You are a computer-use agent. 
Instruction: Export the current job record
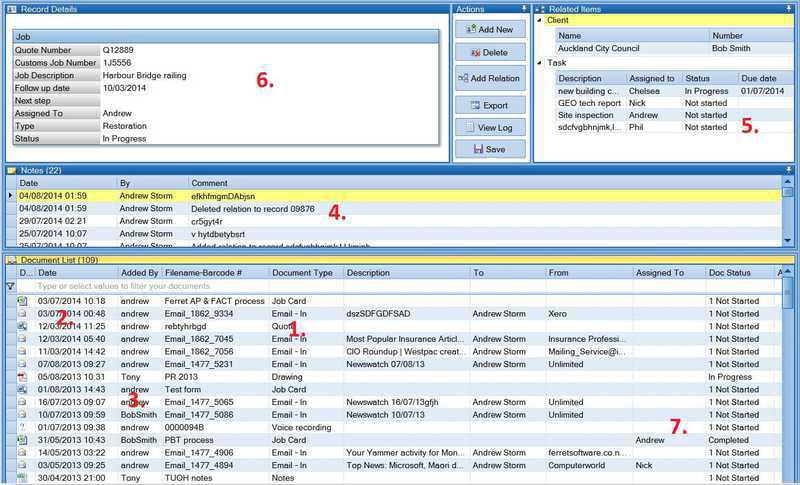[488, 104]
